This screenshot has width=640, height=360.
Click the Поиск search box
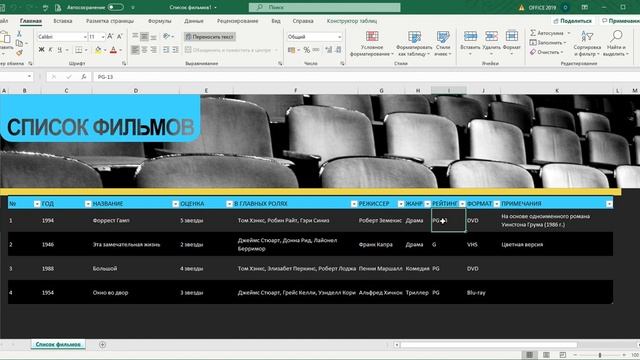tap(324, 7)
